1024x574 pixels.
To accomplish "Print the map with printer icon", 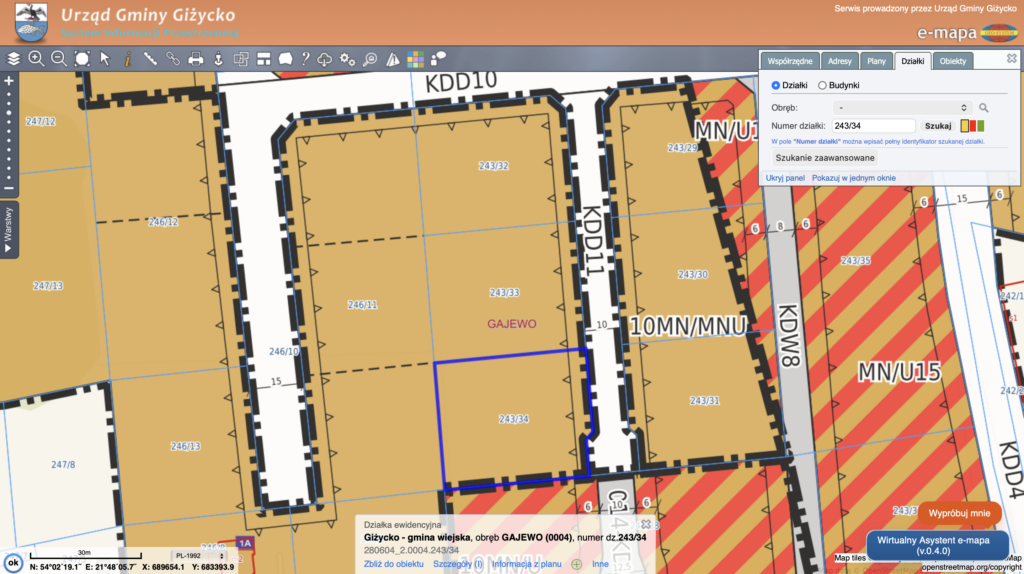I will pos(195,59).
